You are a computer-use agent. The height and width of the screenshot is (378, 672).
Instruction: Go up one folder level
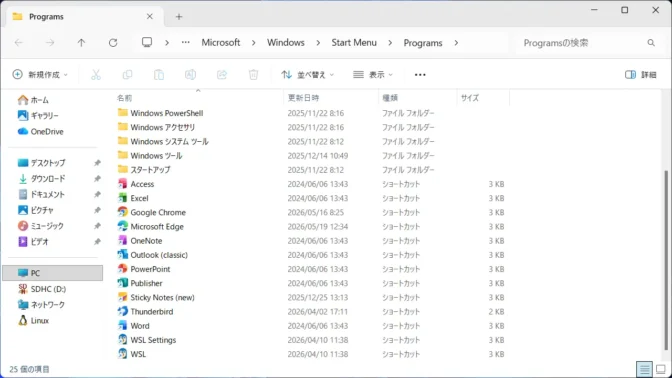click(81, 42)
